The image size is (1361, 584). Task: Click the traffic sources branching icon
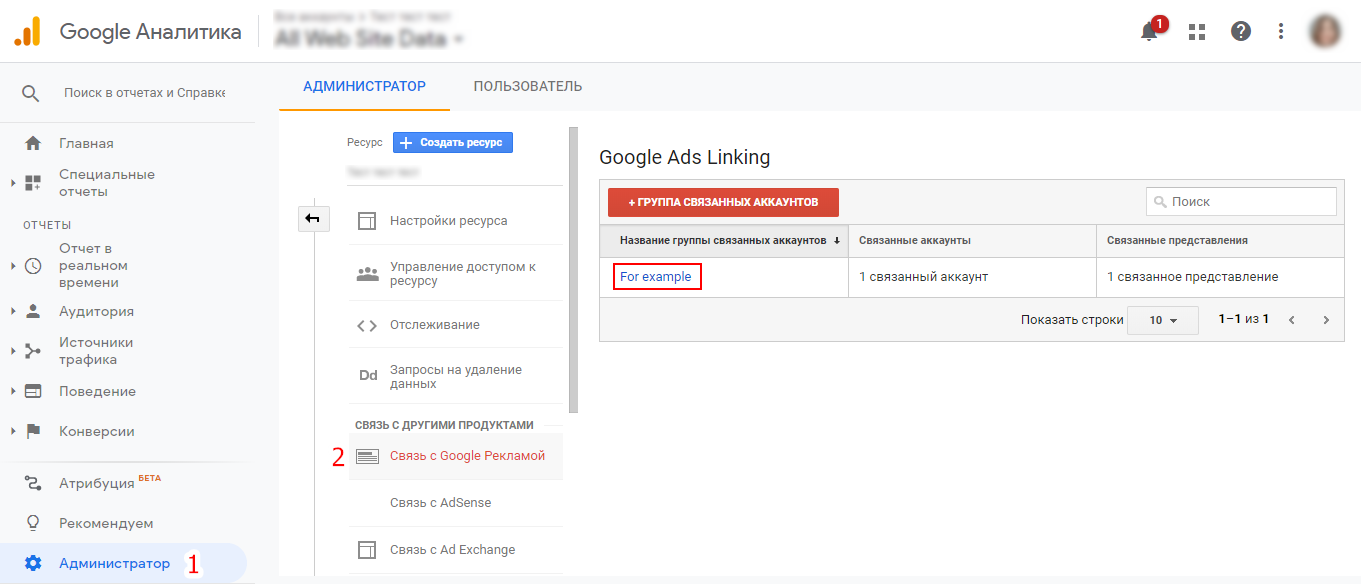(x=33, y=351)
